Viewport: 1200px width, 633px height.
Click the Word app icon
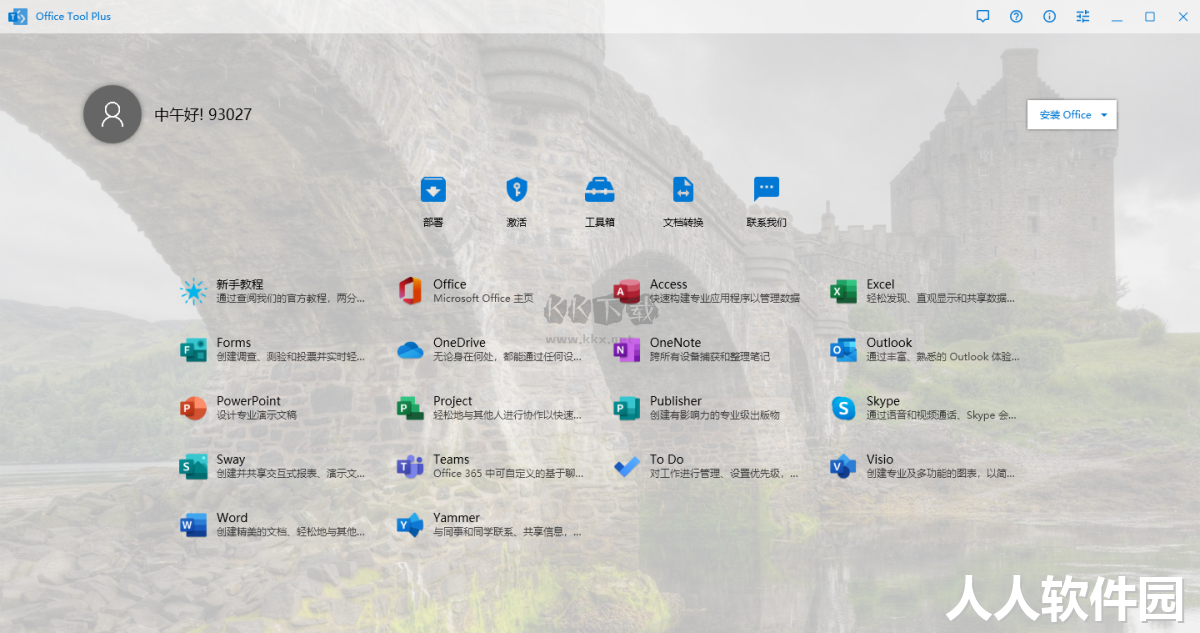[193, 525]
